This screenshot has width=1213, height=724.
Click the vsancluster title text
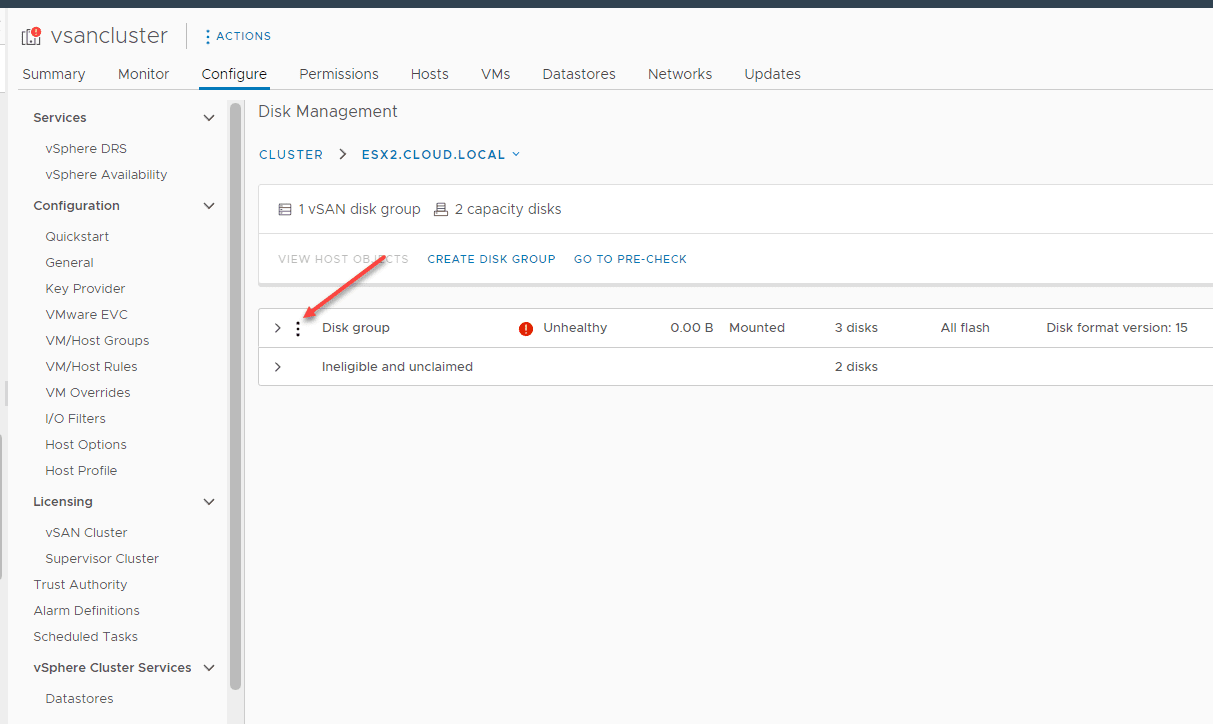point(109,36)
